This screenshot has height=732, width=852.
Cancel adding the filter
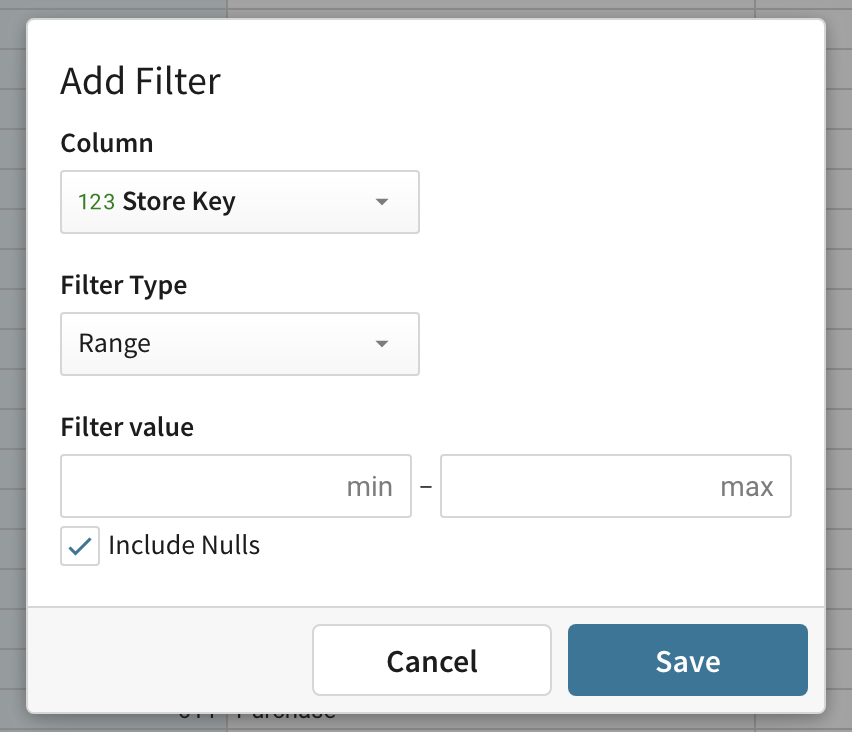tap(432, 660)
